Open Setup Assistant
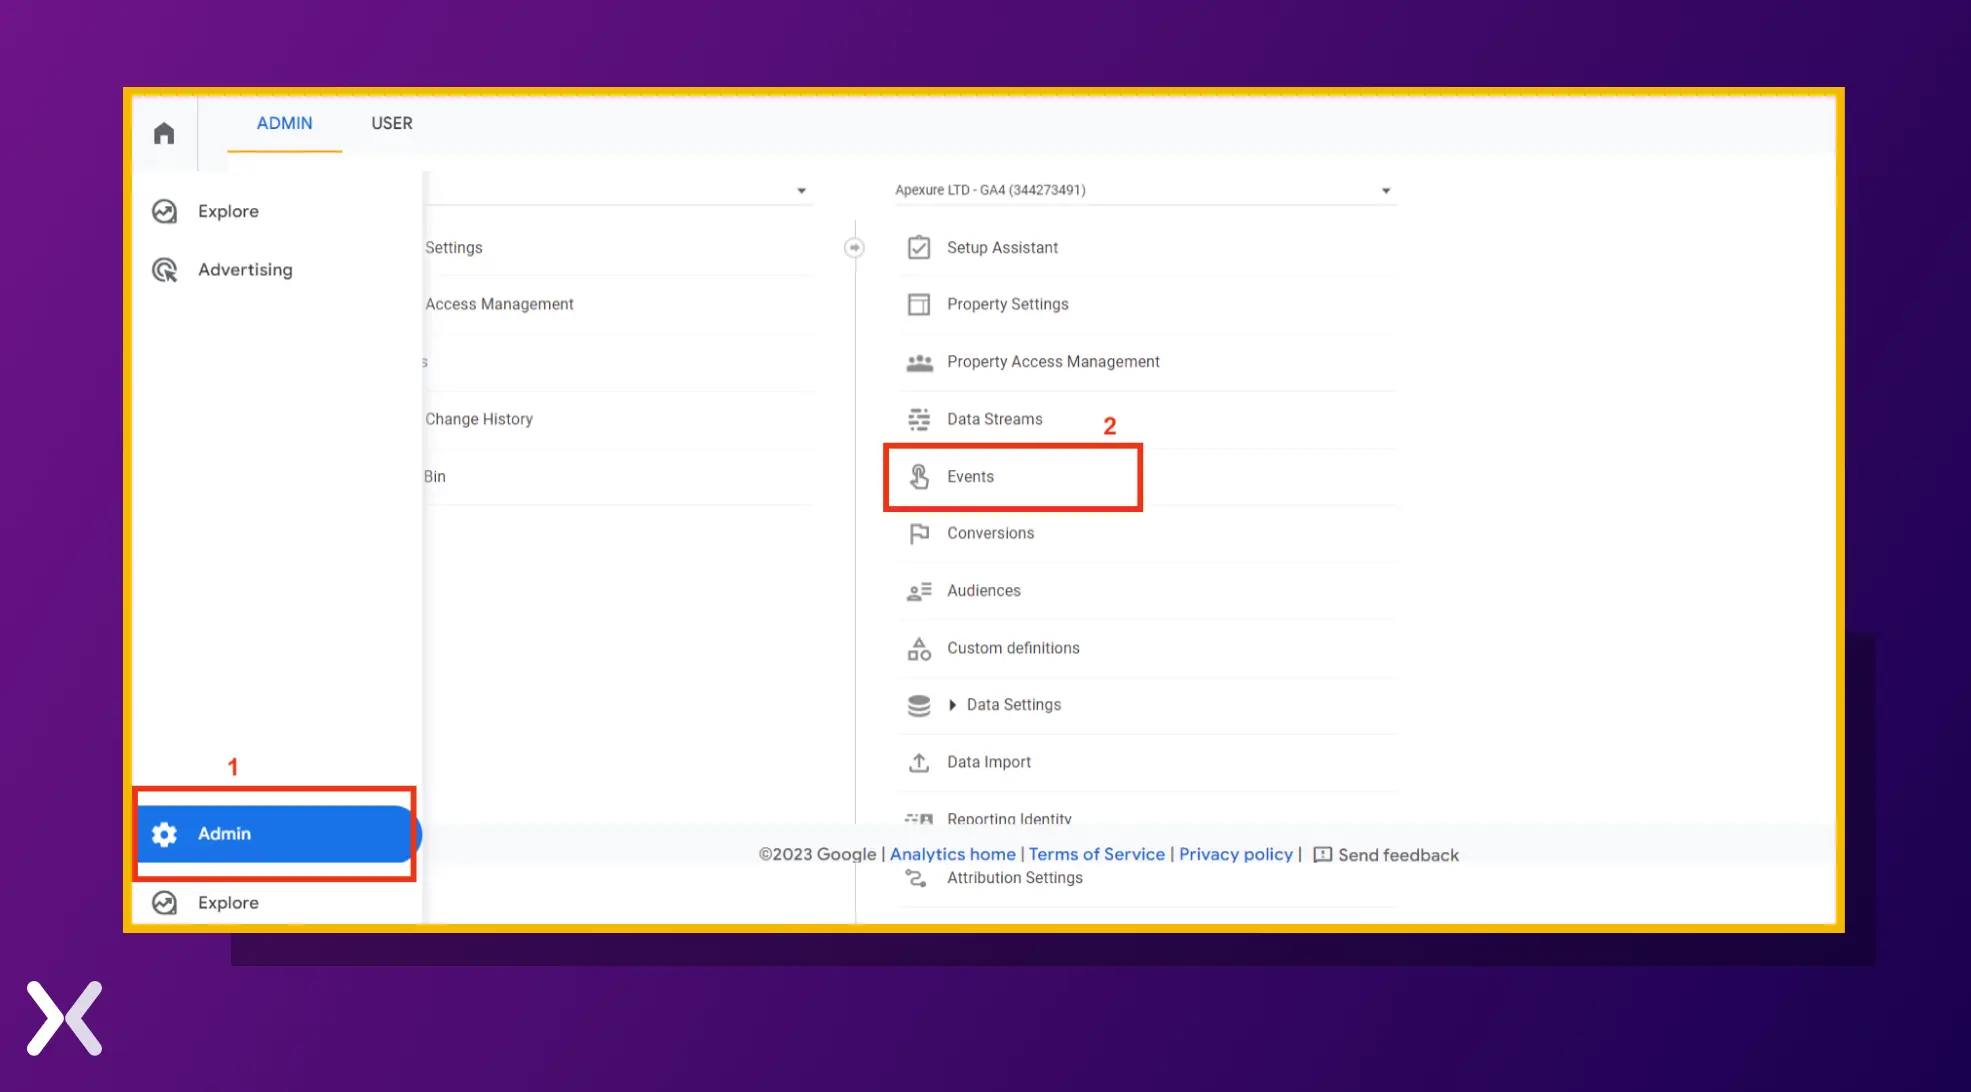Screen dimensions: 1971x1092 pos(1002,247)
